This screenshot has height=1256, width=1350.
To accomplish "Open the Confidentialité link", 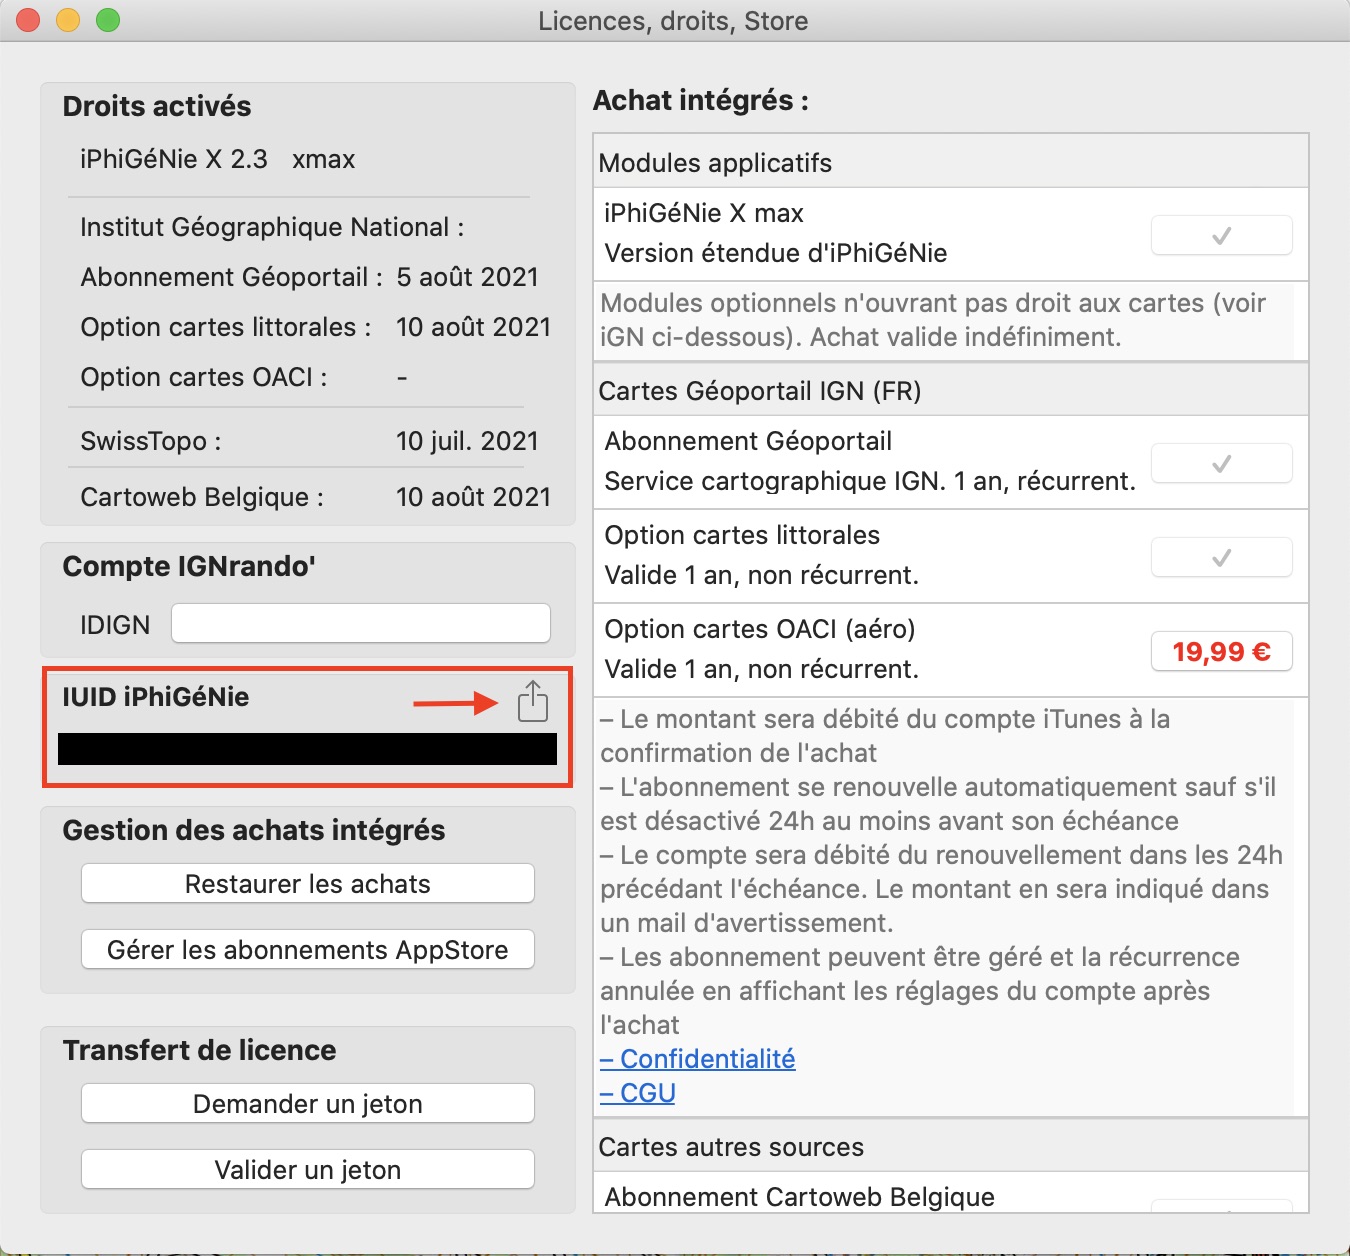I will click(698, 1059).
